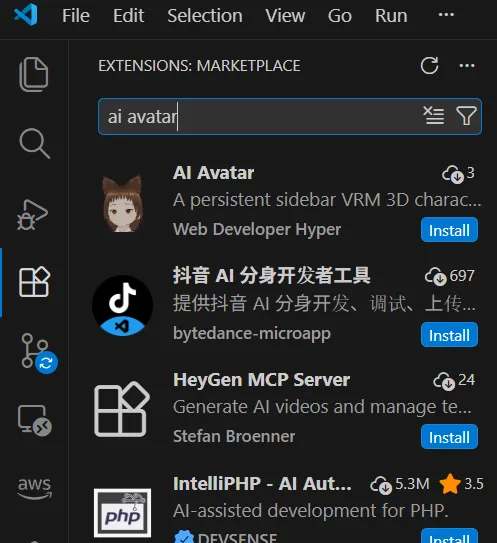Install the HeyGen MCP Server extension

[449, 437]
